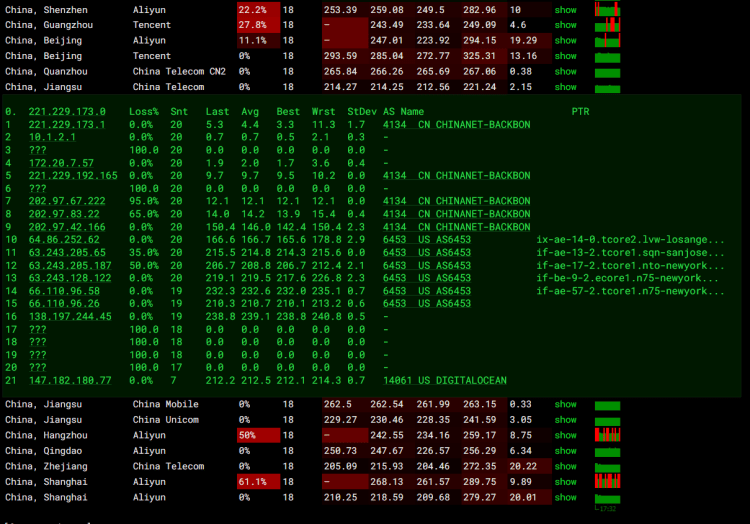Image resolution: width=750 pixels, height=524 pixels.
Task: Open AS 4134 CHINANET-BACKBON link on hop 9
Action: coord(456,227)
